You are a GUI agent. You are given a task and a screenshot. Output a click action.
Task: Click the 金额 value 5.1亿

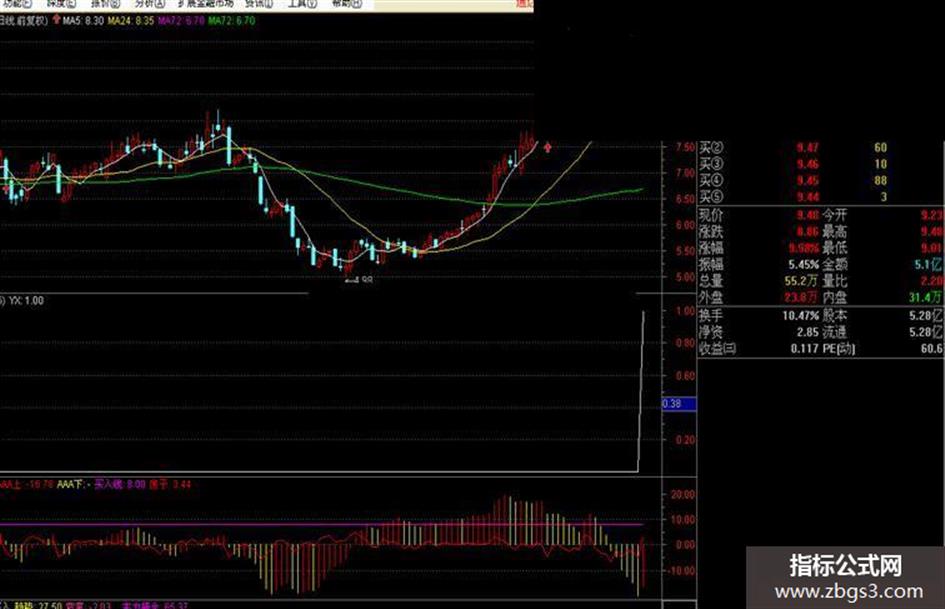point(928,265)
